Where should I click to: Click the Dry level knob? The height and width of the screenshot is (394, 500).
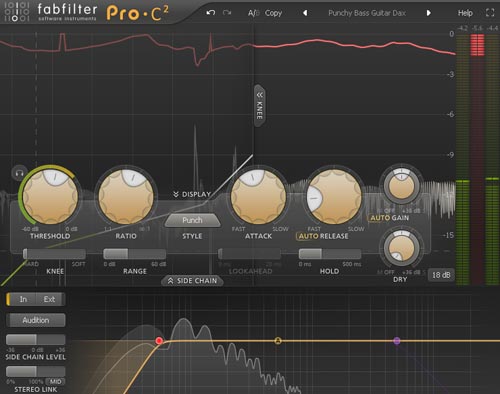point(401,248)
